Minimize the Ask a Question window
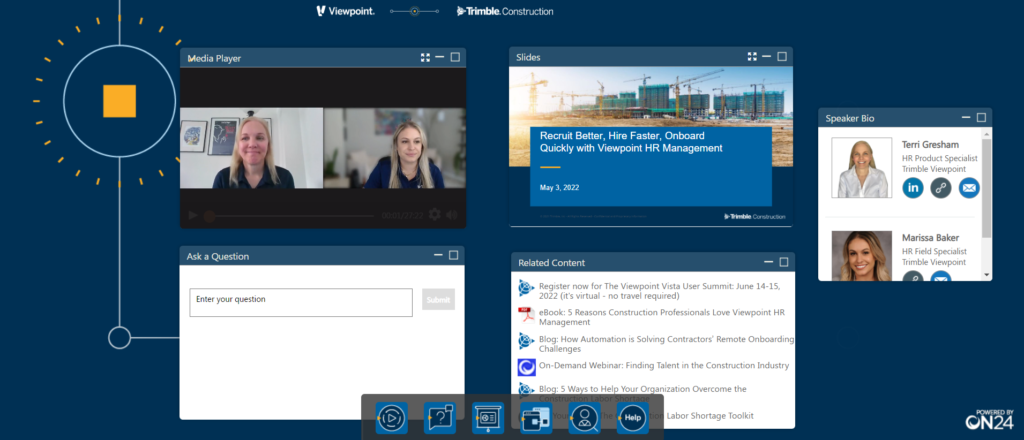 click(x=438, y=255)
